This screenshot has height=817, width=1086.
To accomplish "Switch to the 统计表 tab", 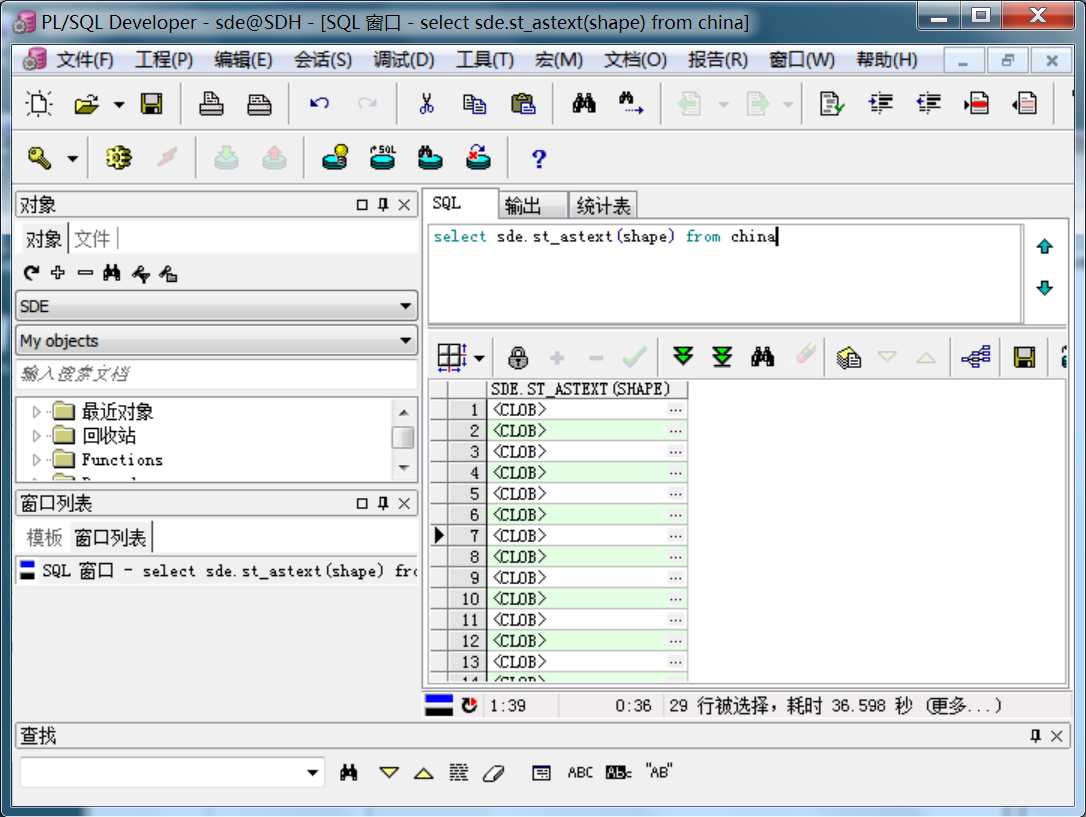I will pos(603,206).
